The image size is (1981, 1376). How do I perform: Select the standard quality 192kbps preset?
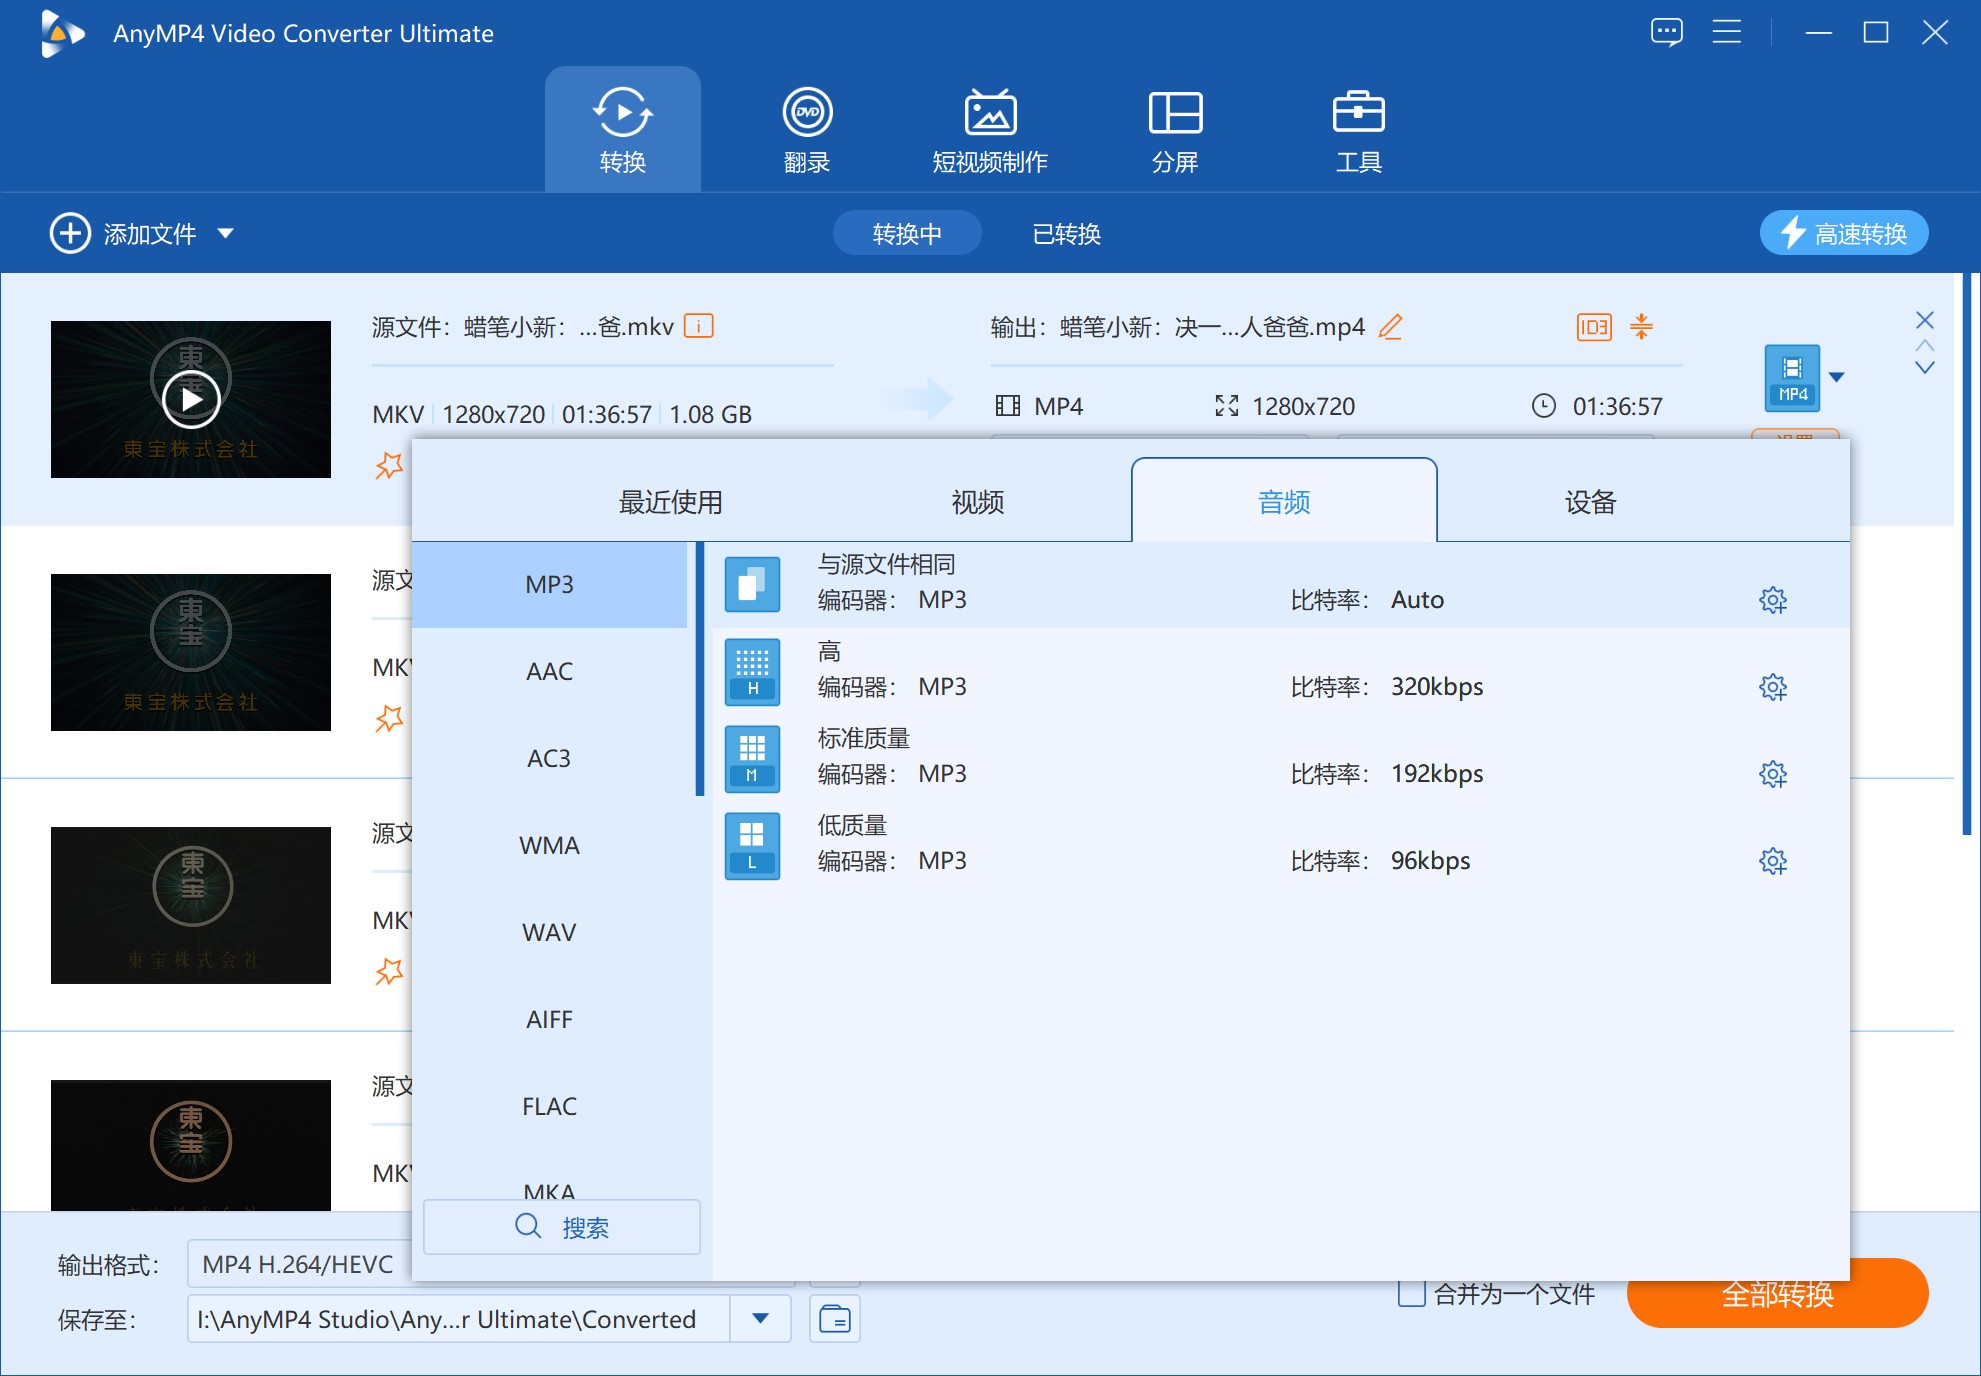[1280, 758]
